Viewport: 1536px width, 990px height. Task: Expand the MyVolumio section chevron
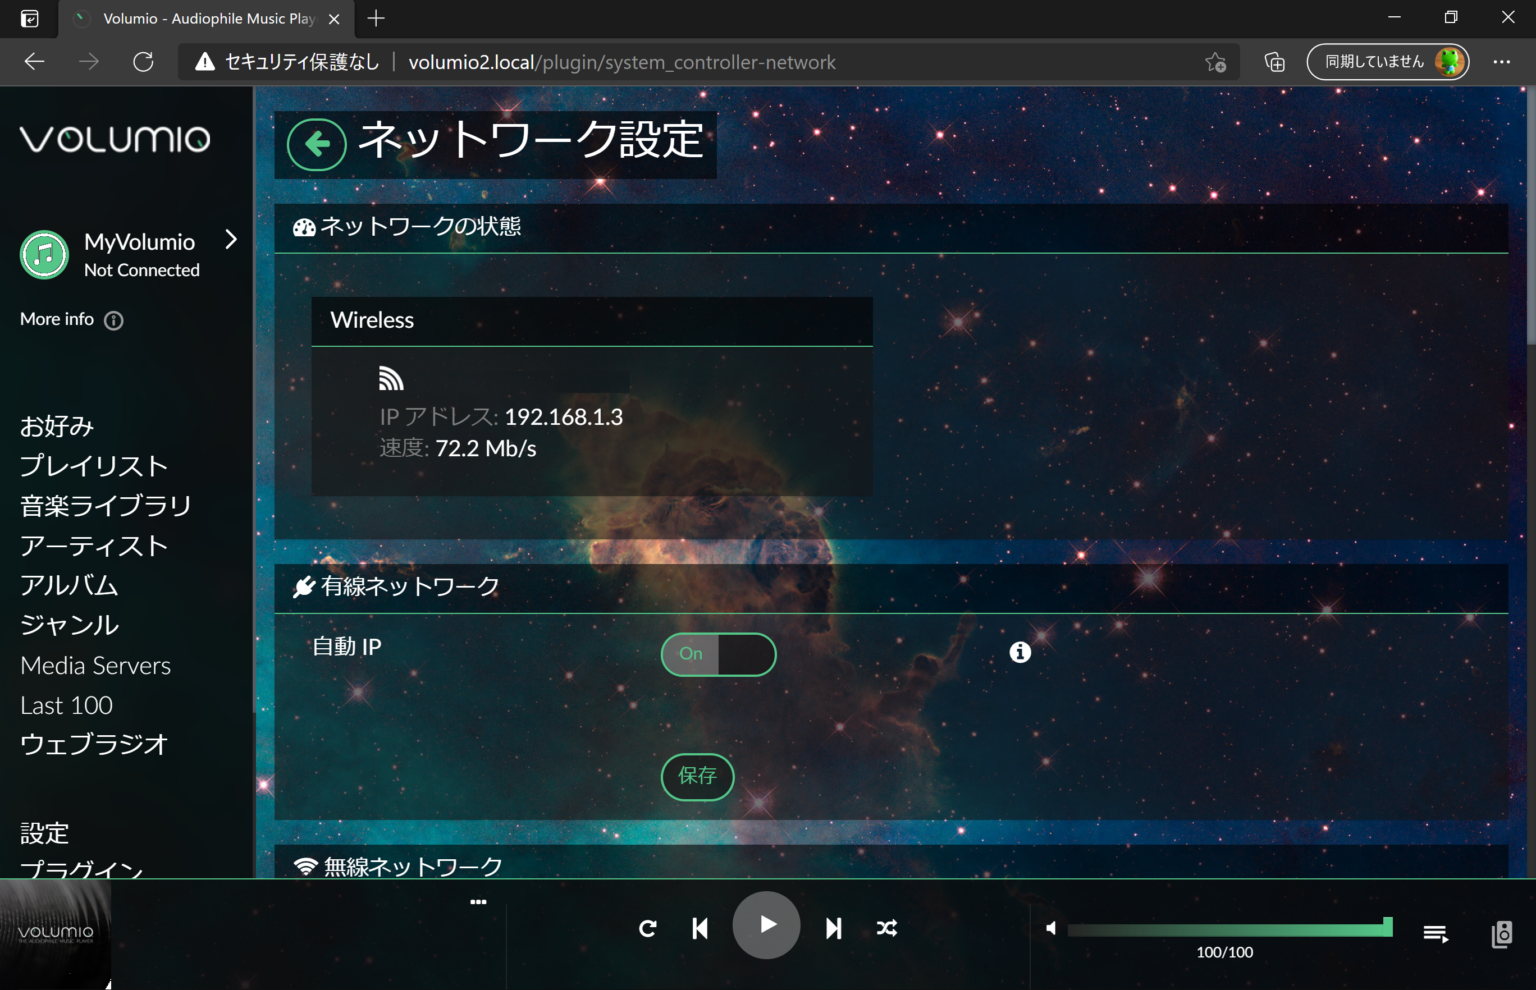click(x=231, y=240)
